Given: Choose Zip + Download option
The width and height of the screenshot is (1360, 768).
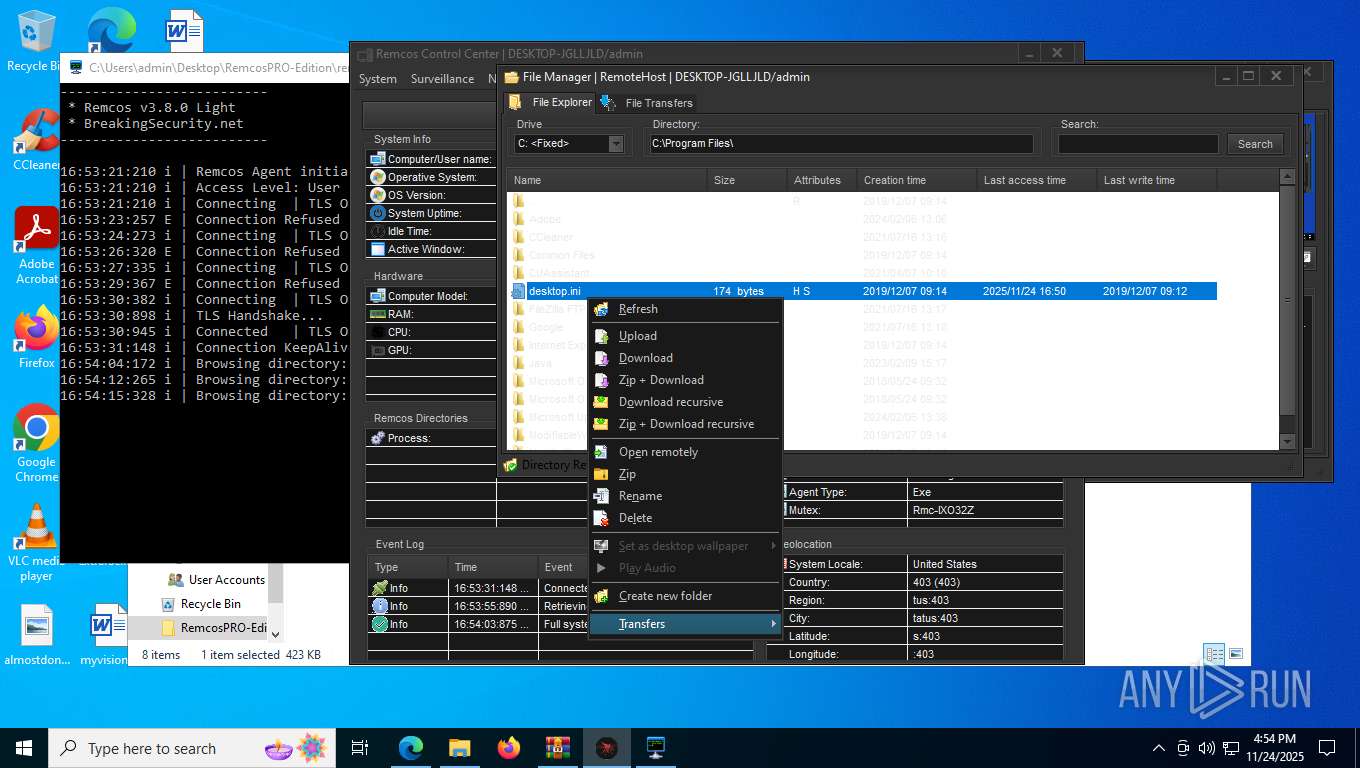Looking at the screenshot, I should [661, 380].
